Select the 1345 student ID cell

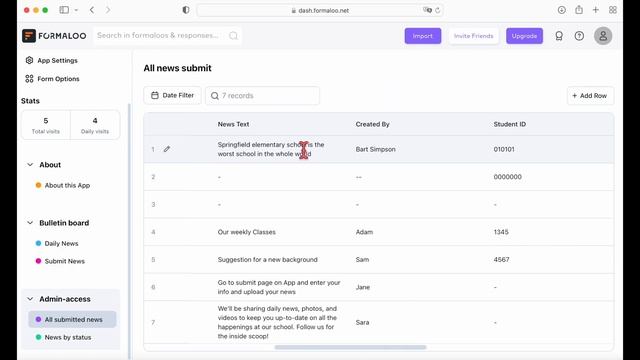pyautogui.click(x=501, y=232)
